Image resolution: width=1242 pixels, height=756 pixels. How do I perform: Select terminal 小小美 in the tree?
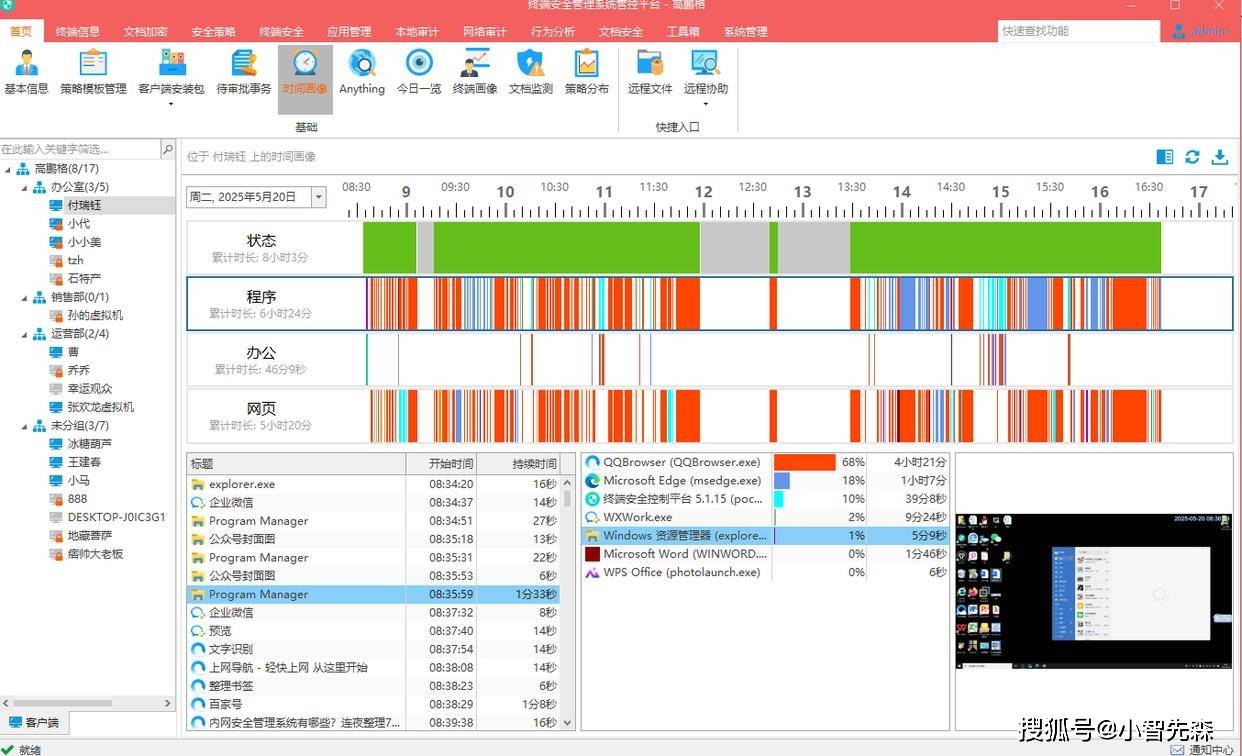coord(84,242)
